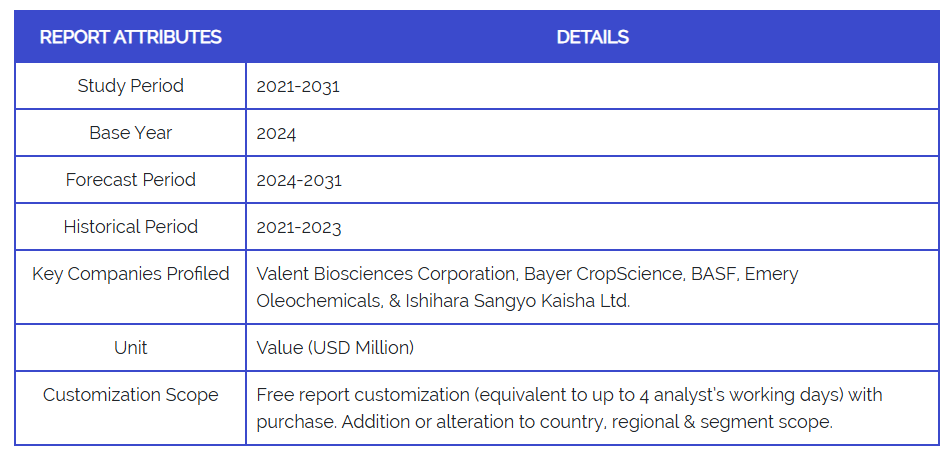
Task: Select the Study Period row label
Action: pos(130,86)
